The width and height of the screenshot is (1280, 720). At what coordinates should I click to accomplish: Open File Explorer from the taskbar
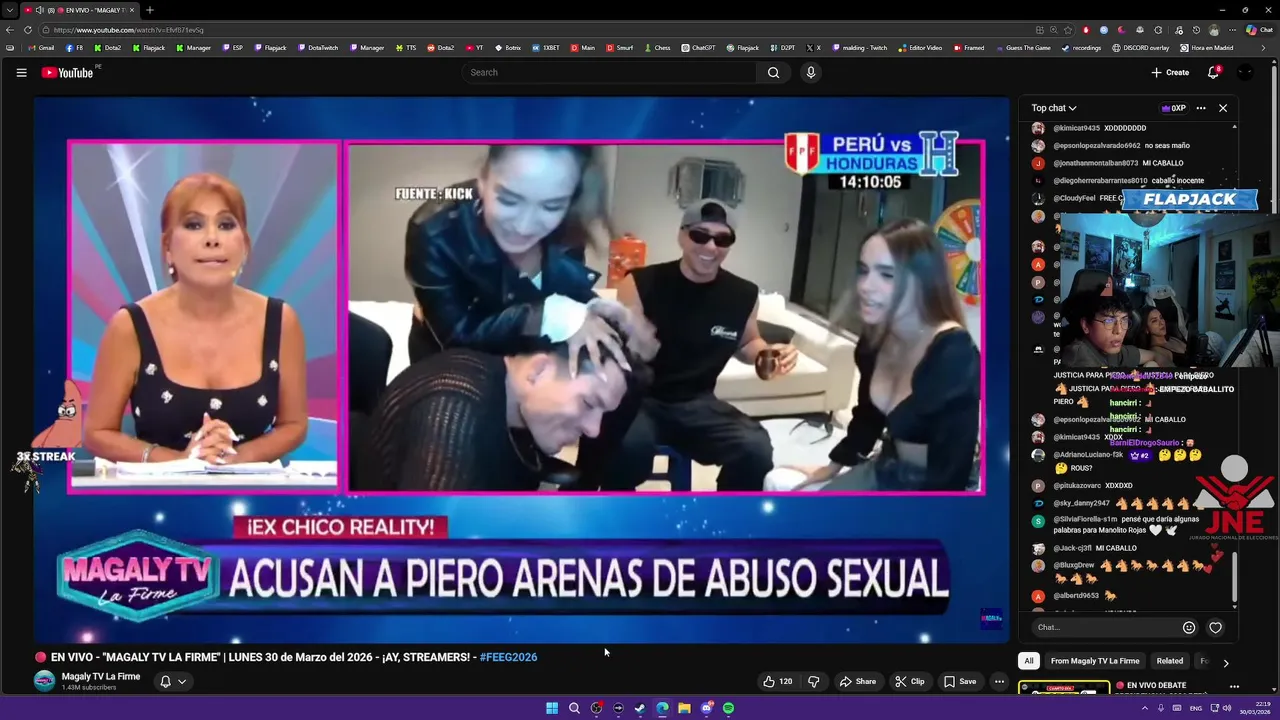[684, 708]
